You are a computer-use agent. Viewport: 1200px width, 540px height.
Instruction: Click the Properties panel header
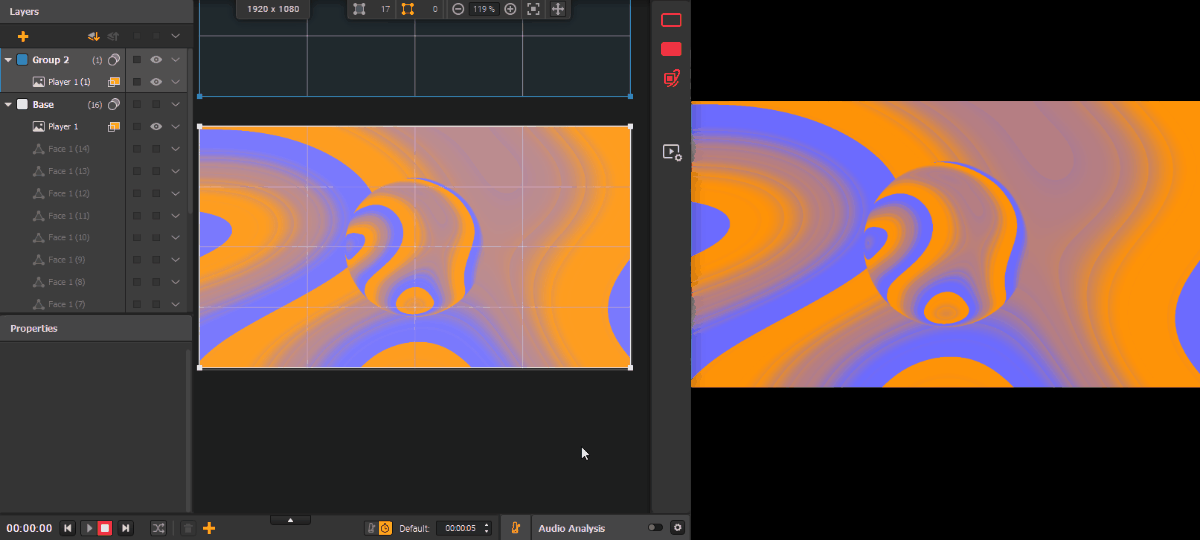(96, 328)
